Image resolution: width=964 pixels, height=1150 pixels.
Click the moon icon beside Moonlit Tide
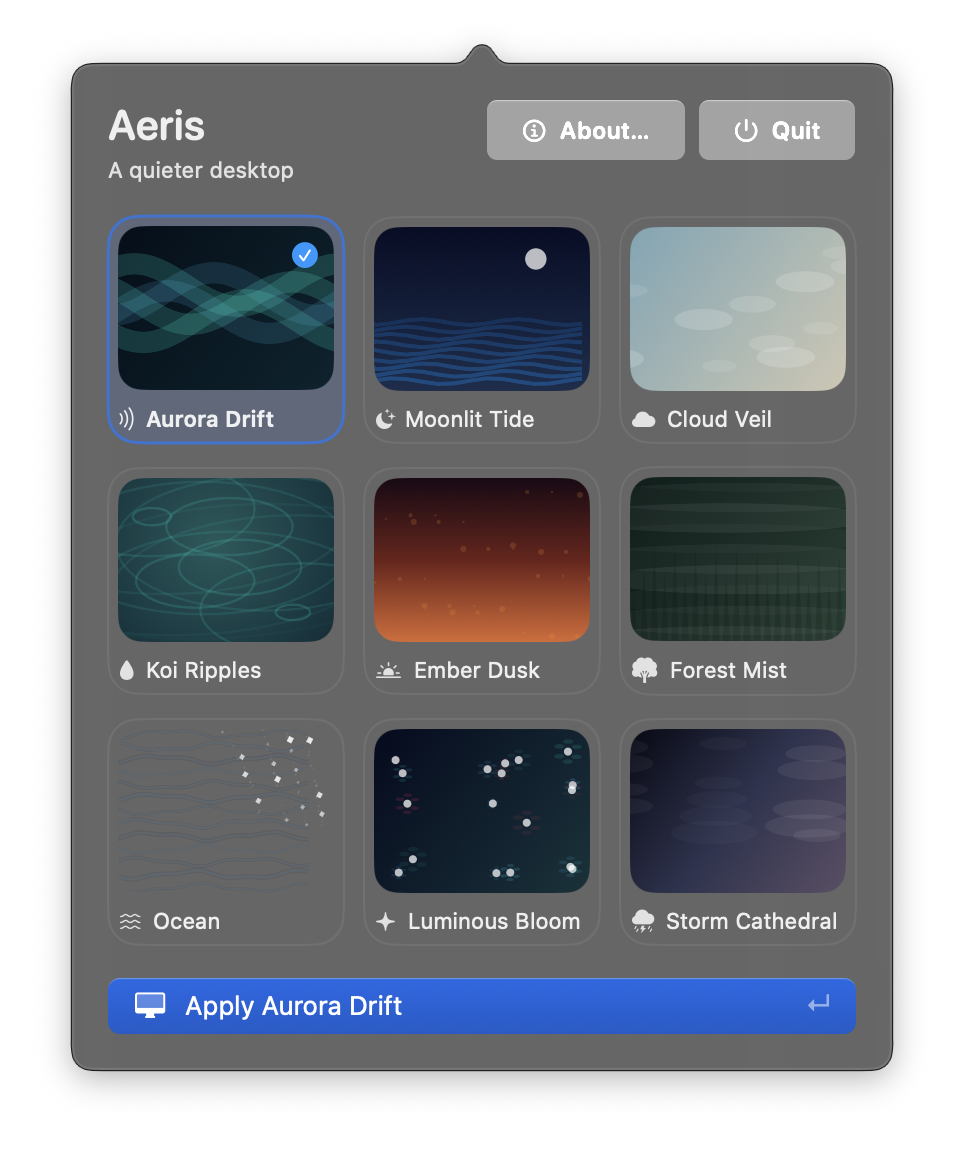point(385,419)
